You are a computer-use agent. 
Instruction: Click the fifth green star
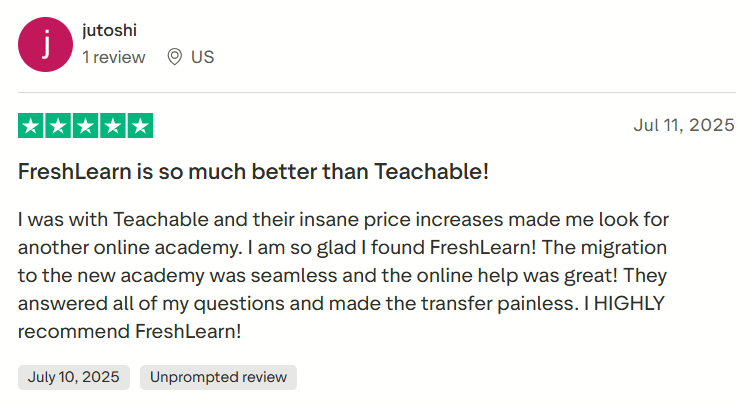[x=140, y=126]
